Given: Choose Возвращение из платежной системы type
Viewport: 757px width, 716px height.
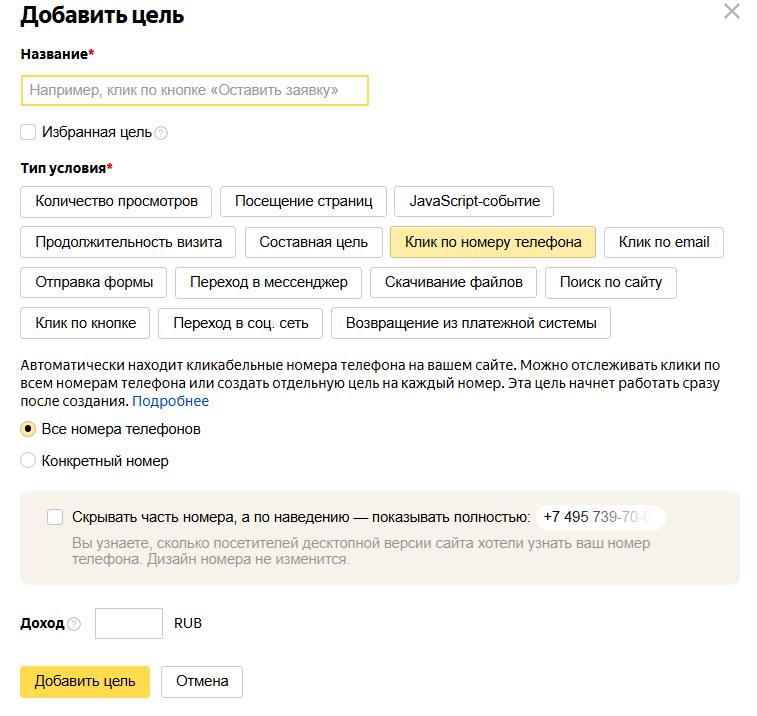Looking at the screenshot, I should [x=471, y=323].
